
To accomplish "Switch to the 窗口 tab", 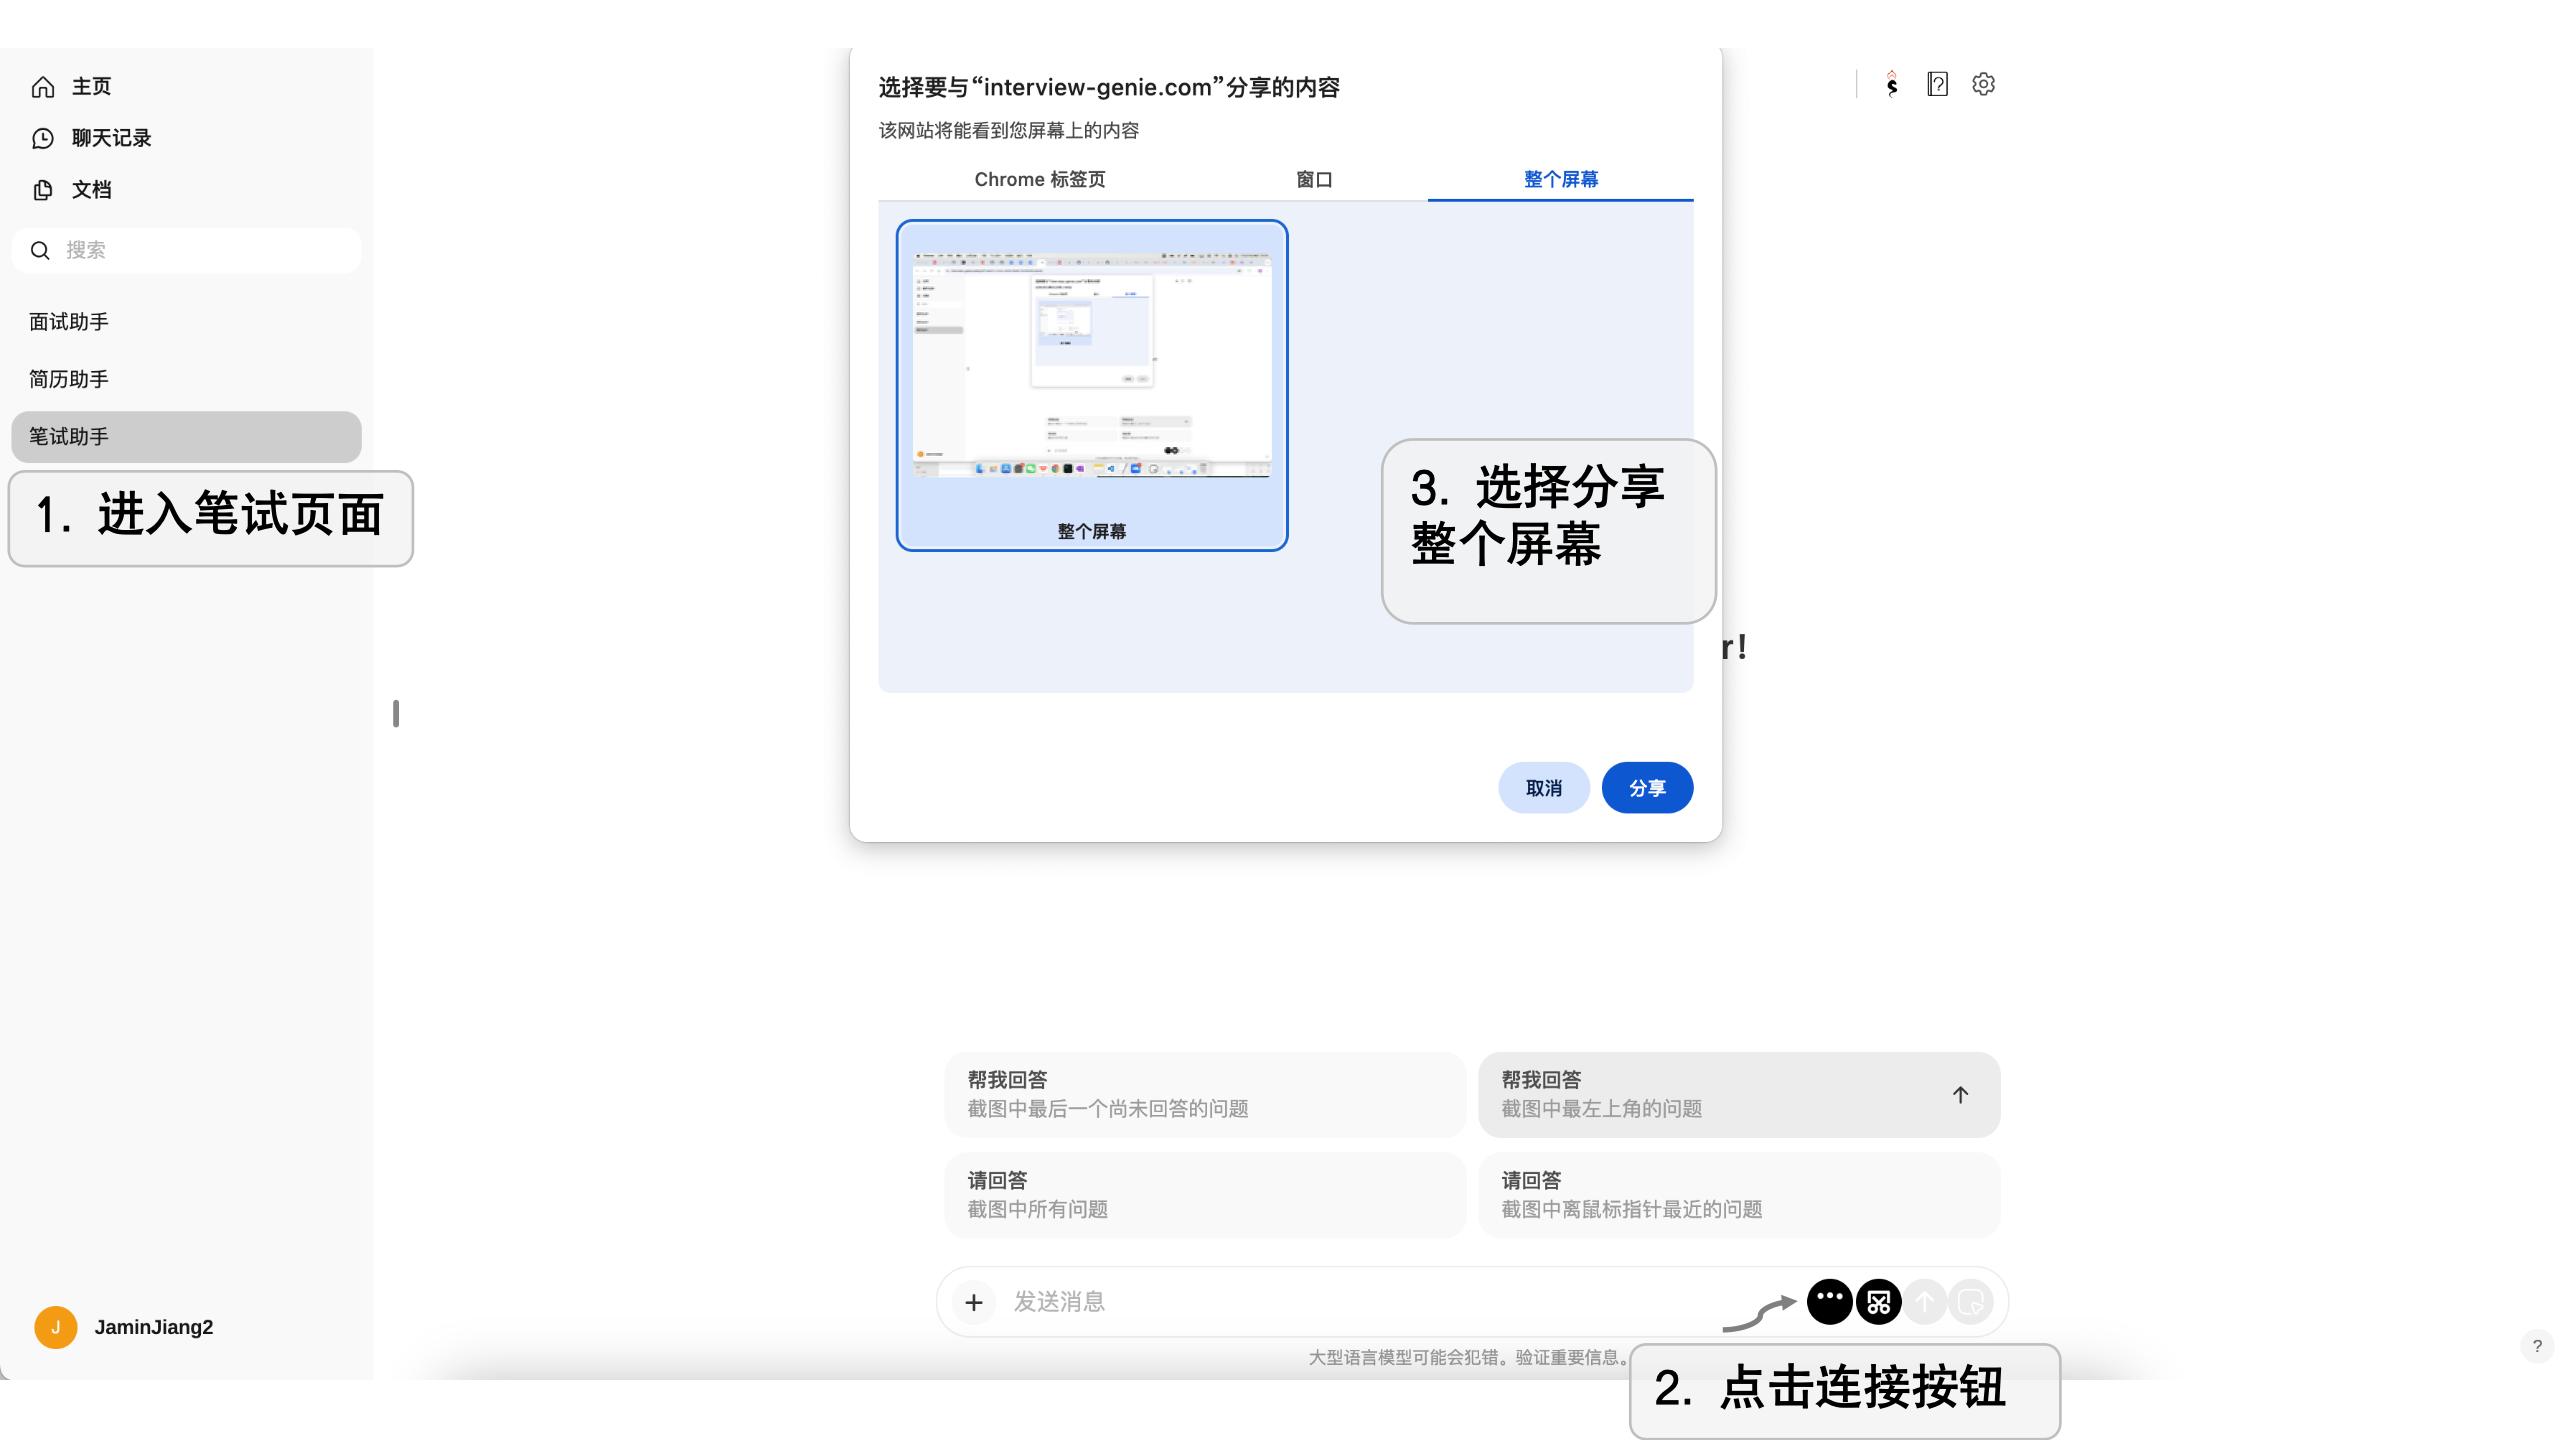I will pyautogui.click(x=1314, y=180).
